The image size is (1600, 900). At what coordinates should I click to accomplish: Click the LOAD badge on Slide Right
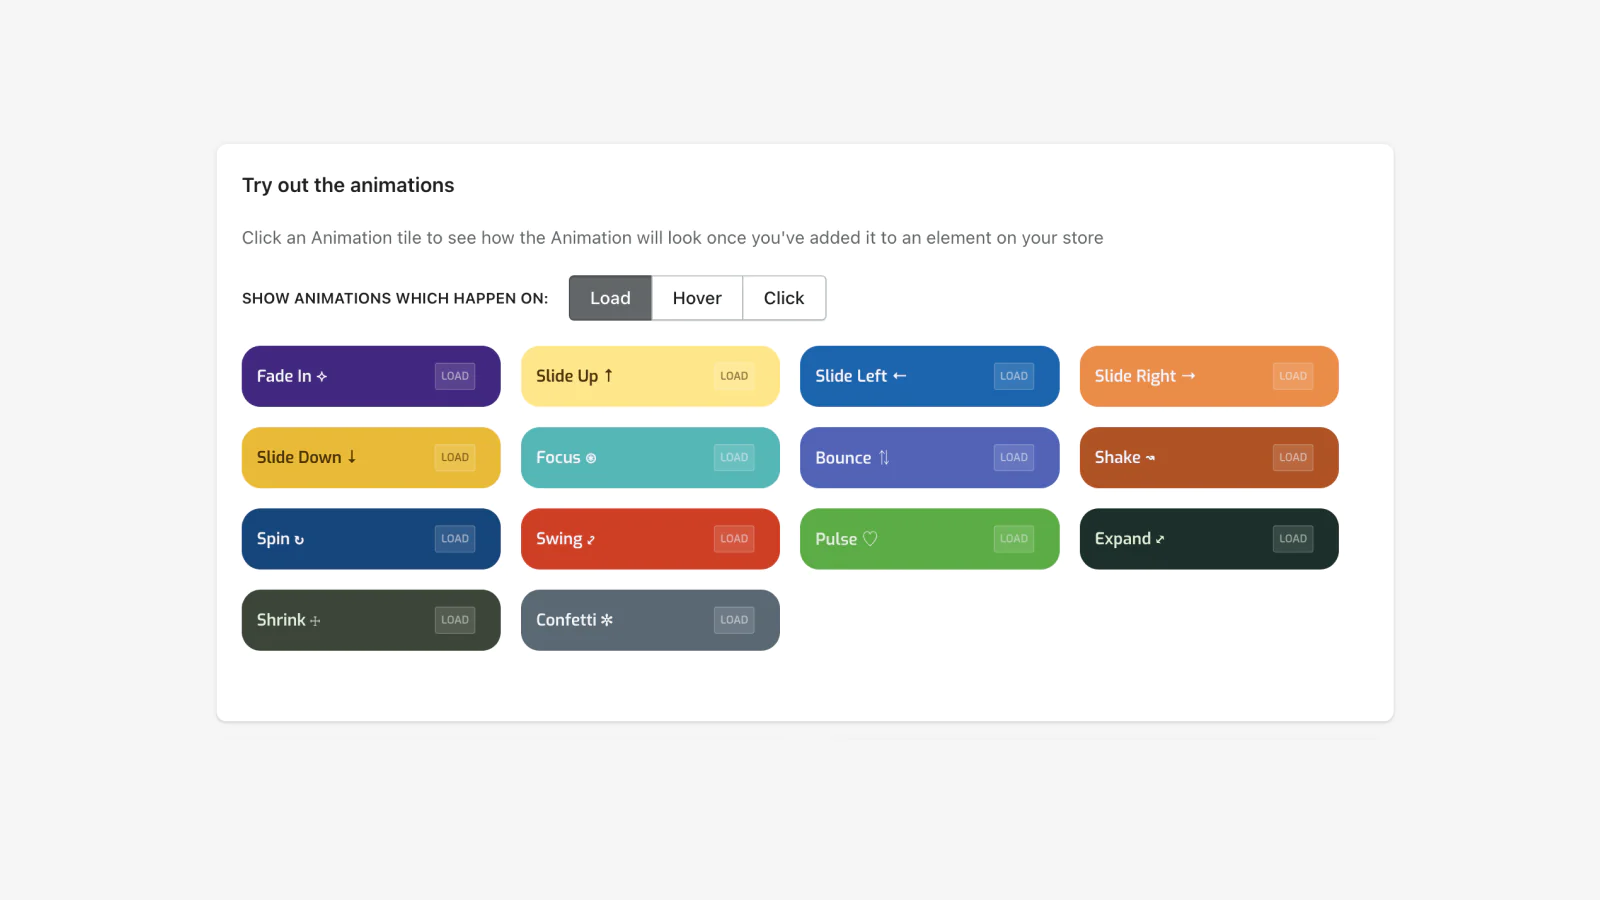coord(1293,376)
